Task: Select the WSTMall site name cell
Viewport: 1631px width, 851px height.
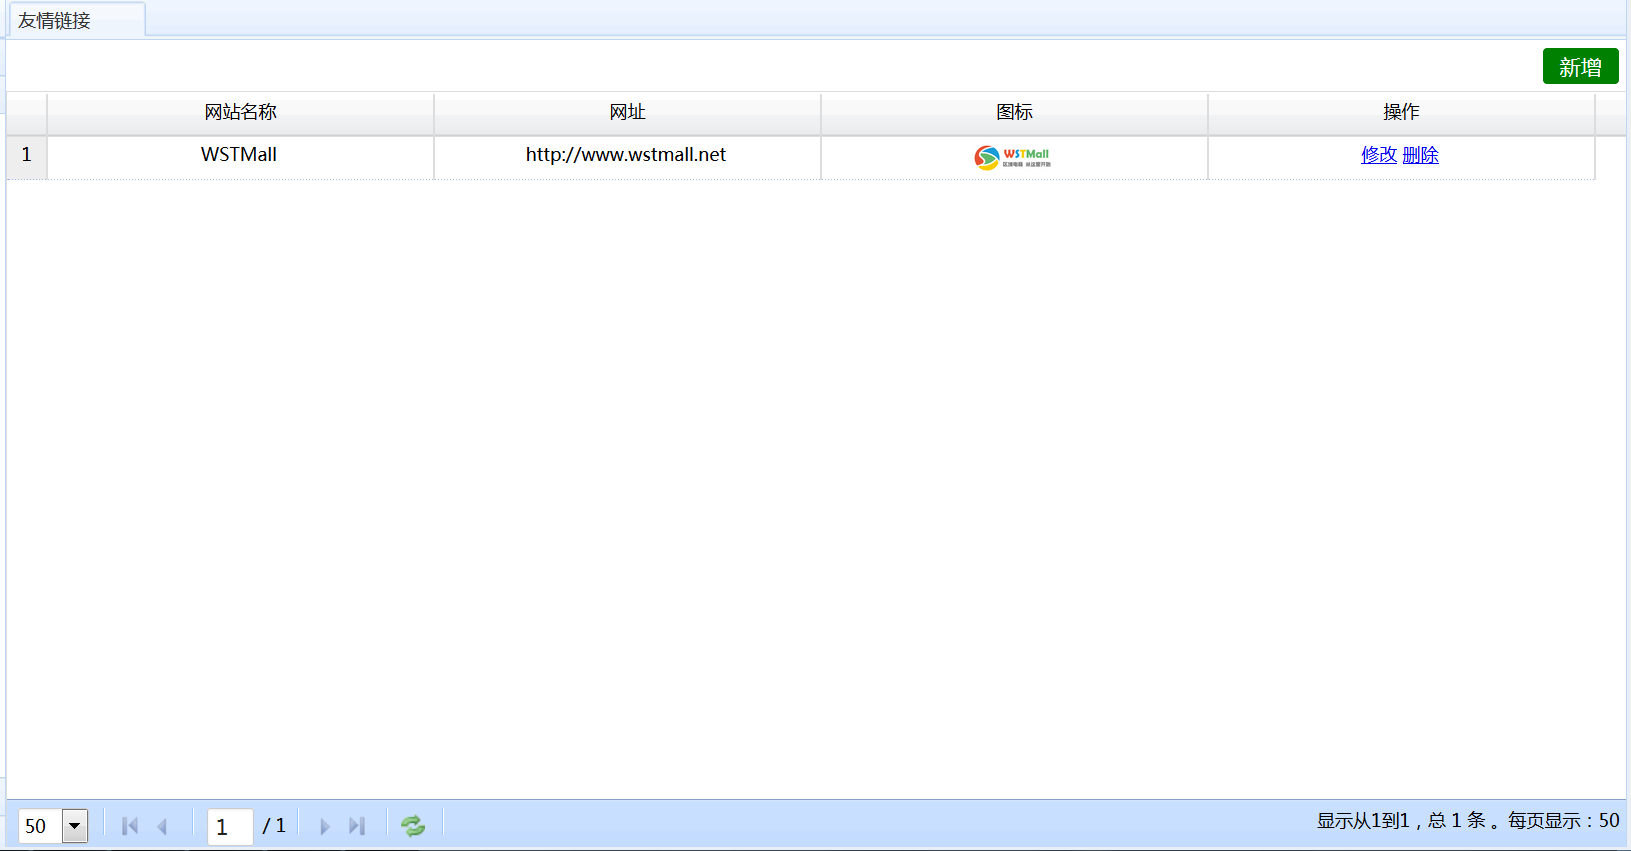Action: pos(240,157)
